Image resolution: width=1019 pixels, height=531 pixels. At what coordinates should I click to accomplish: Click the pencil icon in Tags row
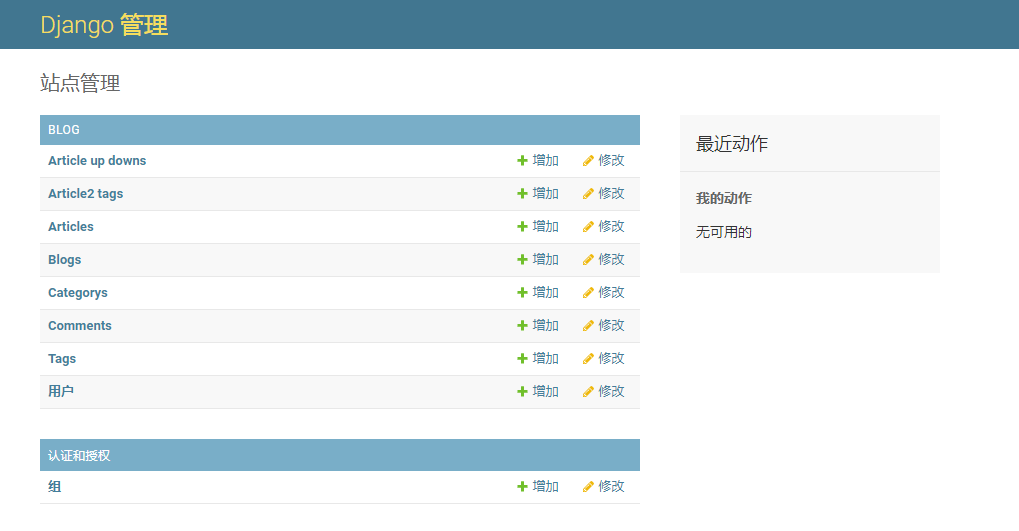[588, 358]
